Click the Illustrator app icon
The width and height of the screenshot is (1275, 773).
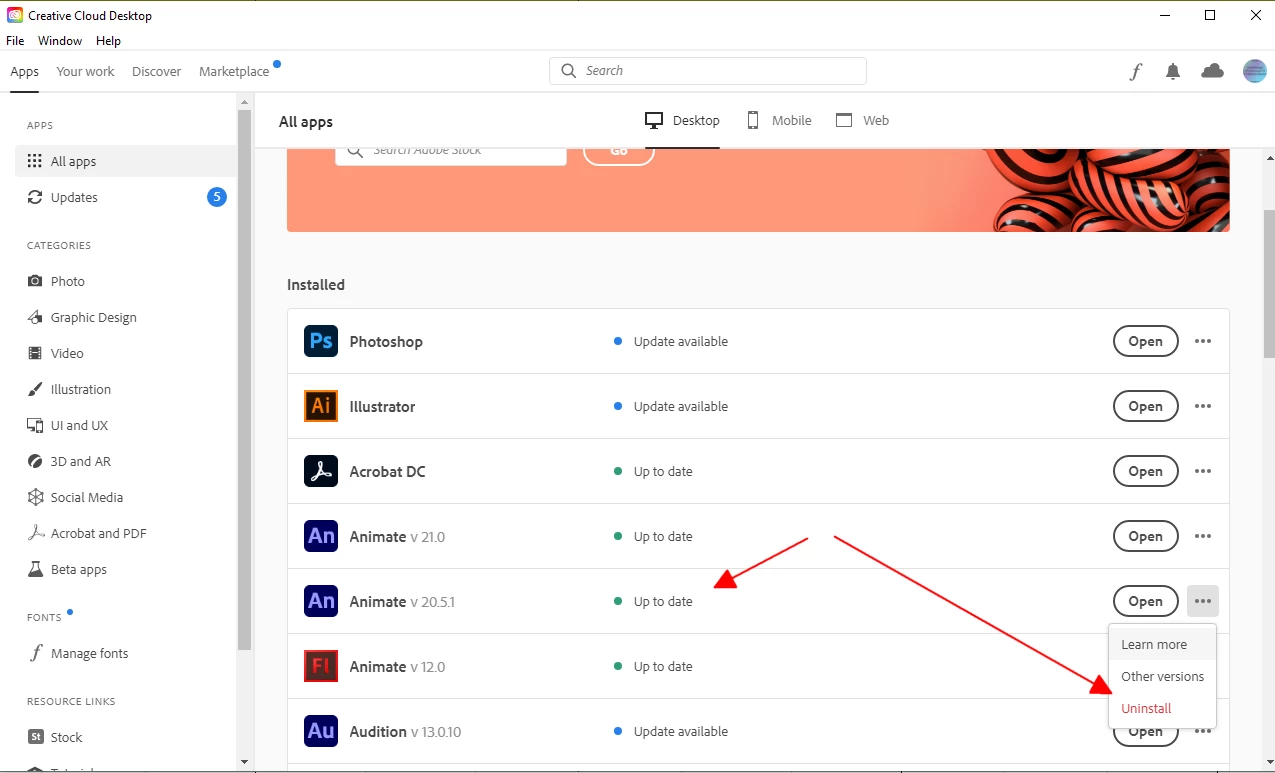click(x=321, y=406)
